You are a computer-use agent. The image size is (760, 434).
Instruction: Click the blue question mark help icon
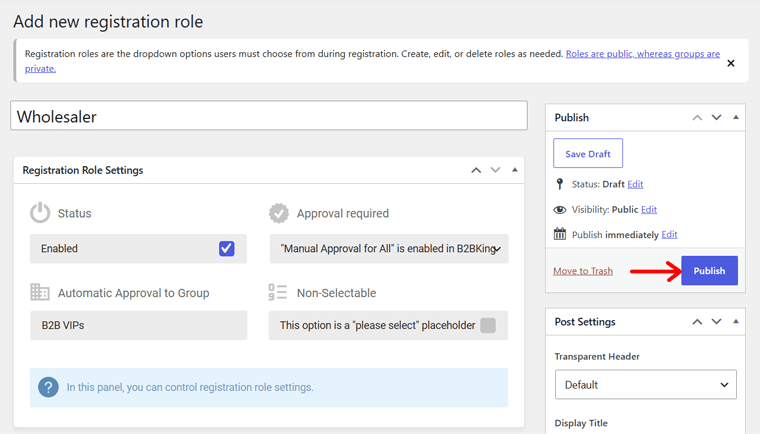tap(48, 387)
